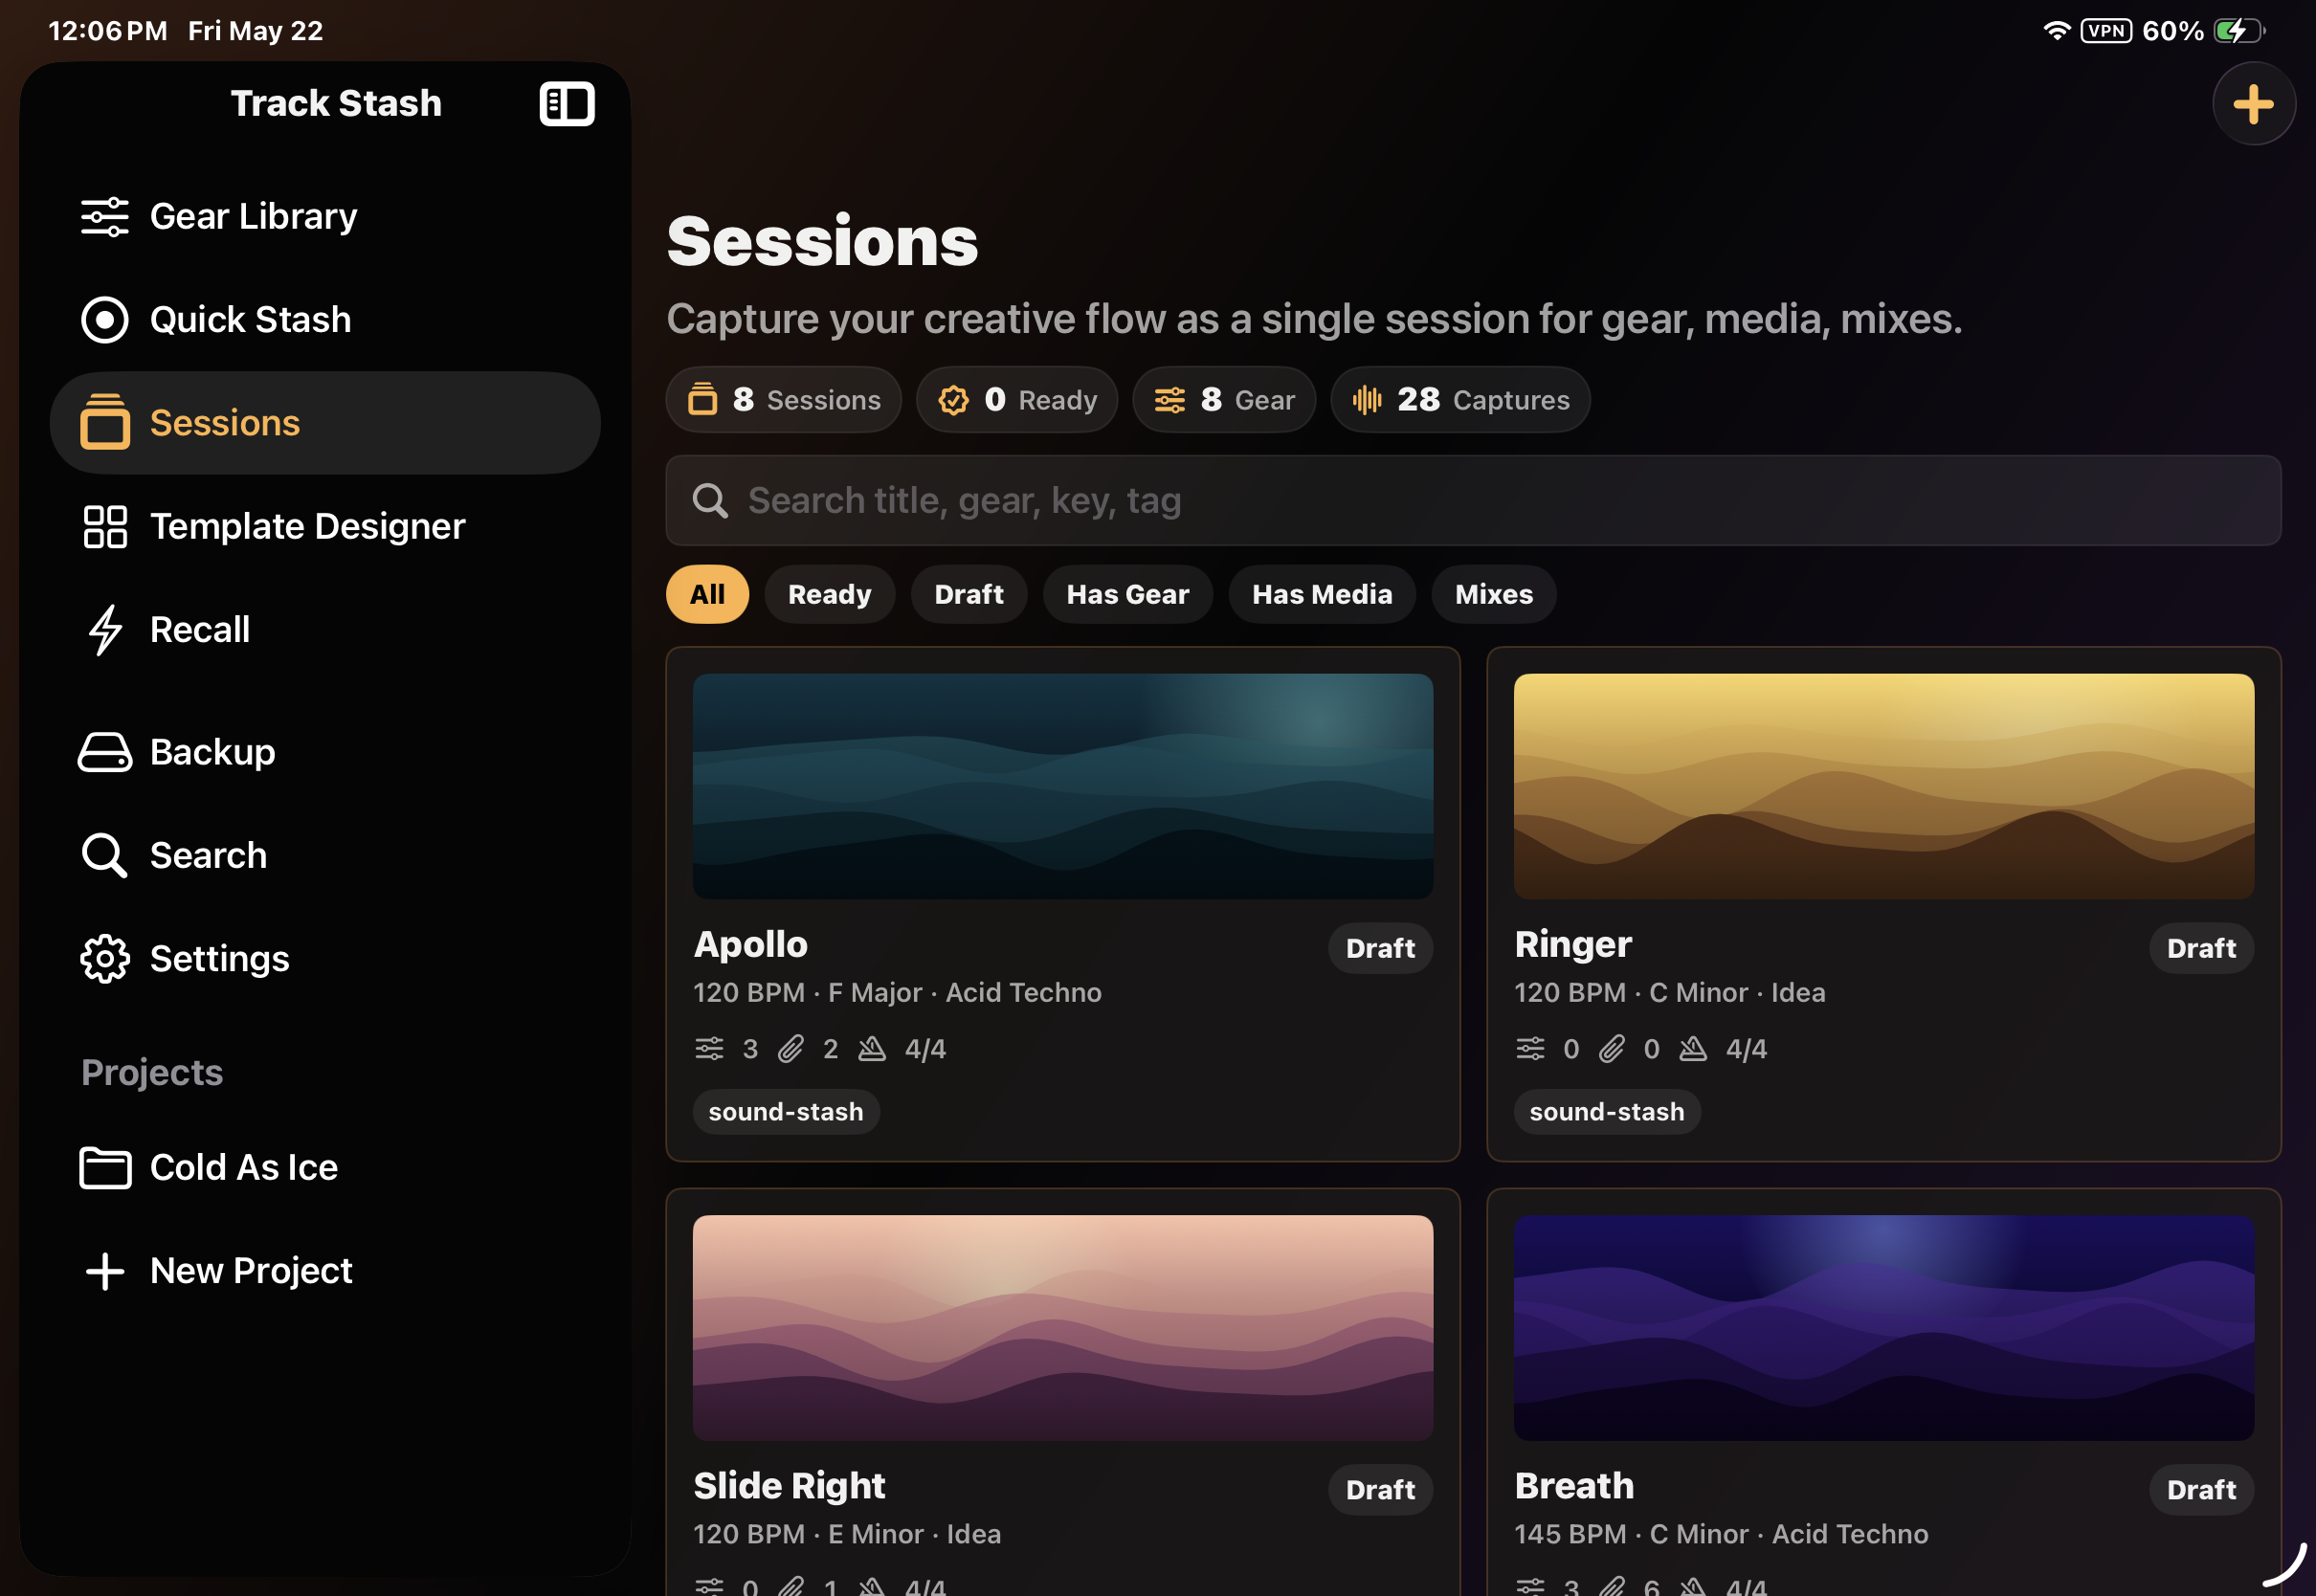Tap the Wi-Fi icon in the status bar
This screenshot has width=2316, height=1596.
[x=2056, y=31]
